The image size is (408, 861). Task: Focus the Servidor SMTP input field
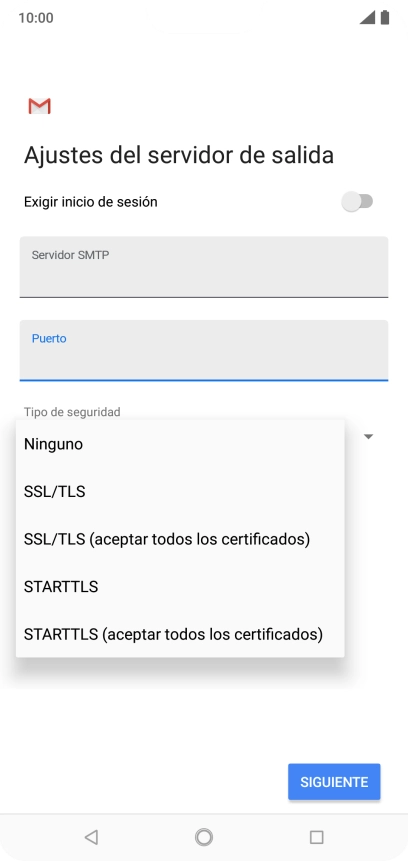(204, 267)
